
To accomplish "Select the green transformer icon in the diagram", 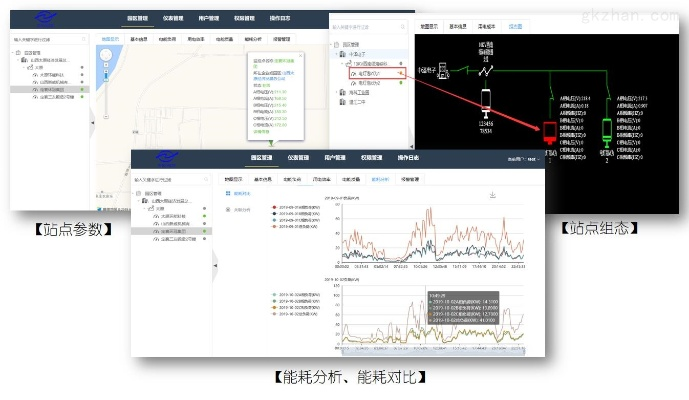I will coord(607,131).
